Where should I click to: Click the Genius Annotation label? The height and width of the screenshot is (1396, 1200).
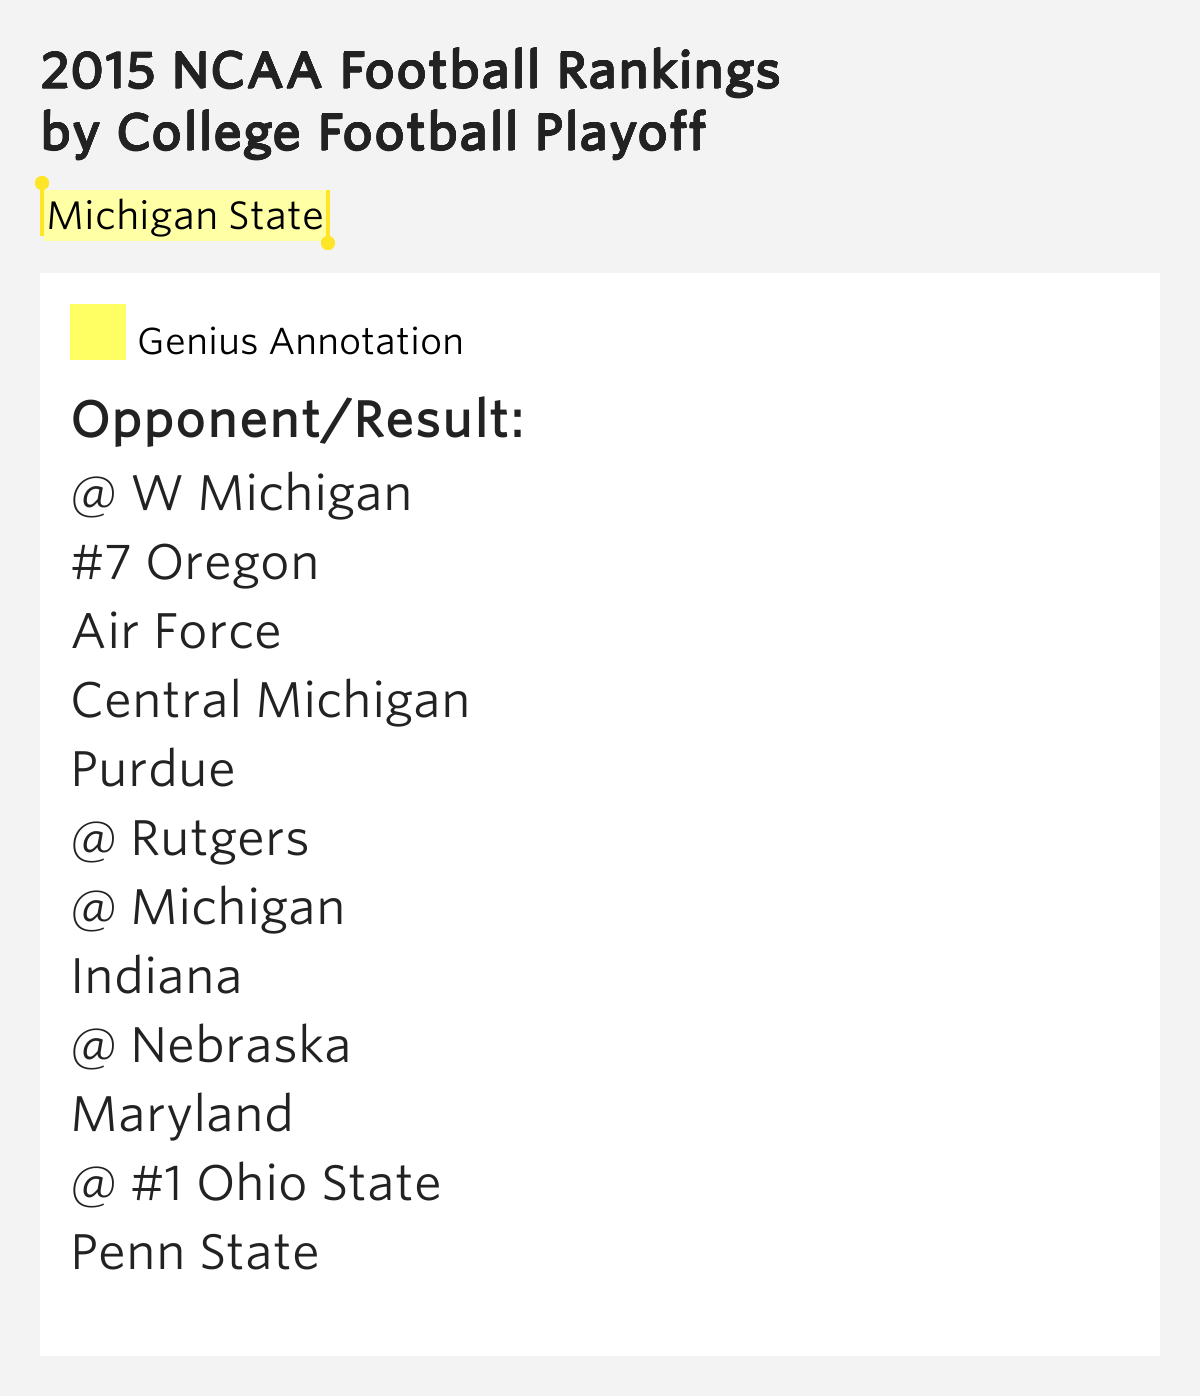(301, 342)
